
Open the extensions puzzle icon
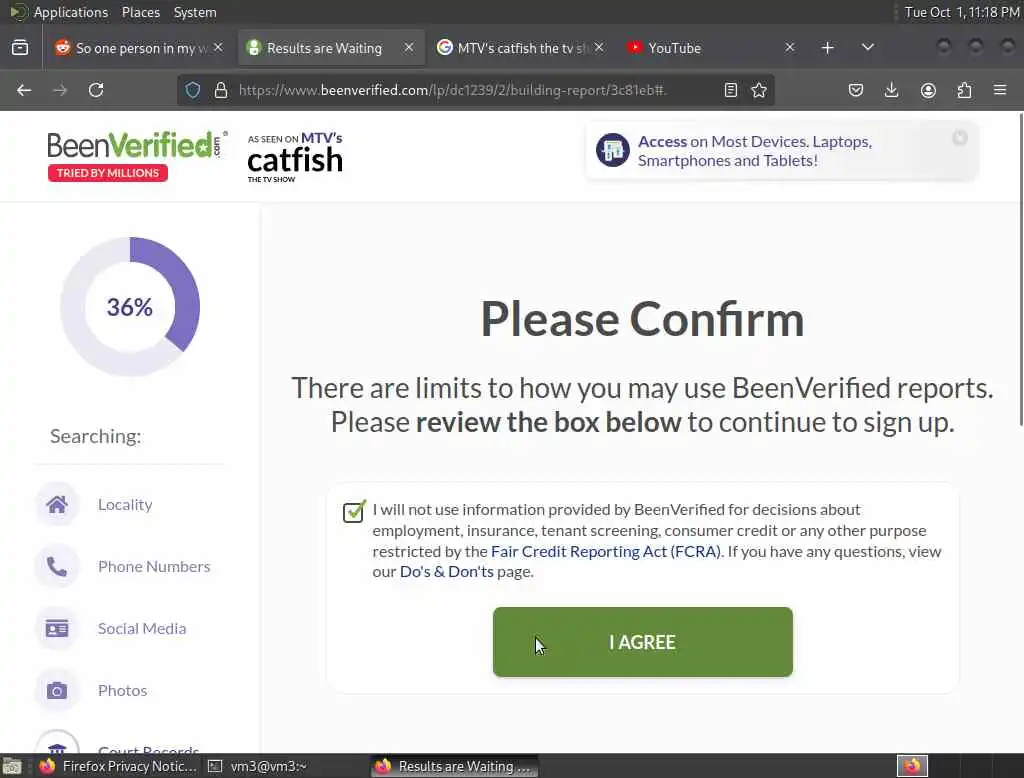[x=964, y=90]
